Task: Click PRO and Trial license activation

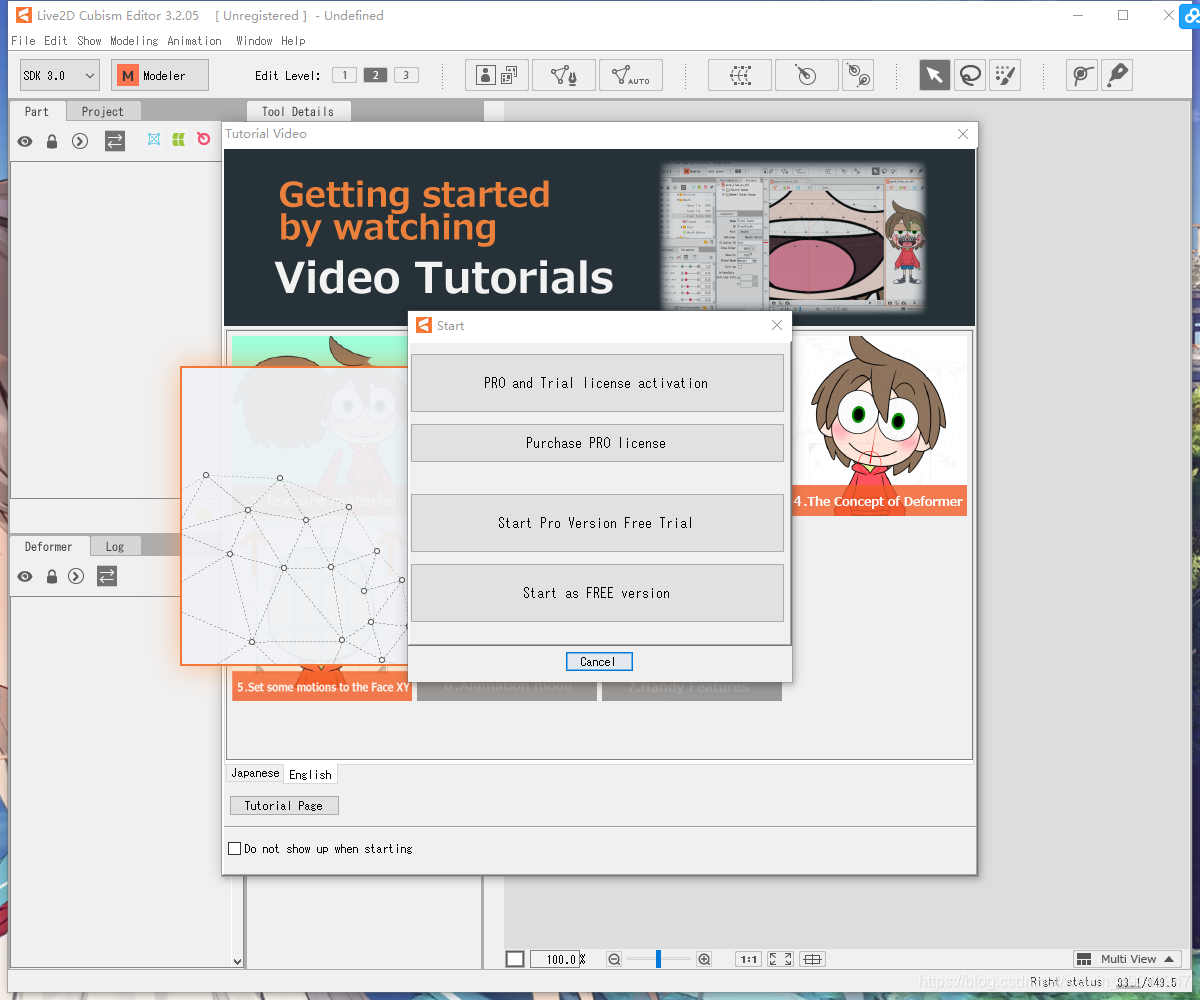Action: (597, 383)
